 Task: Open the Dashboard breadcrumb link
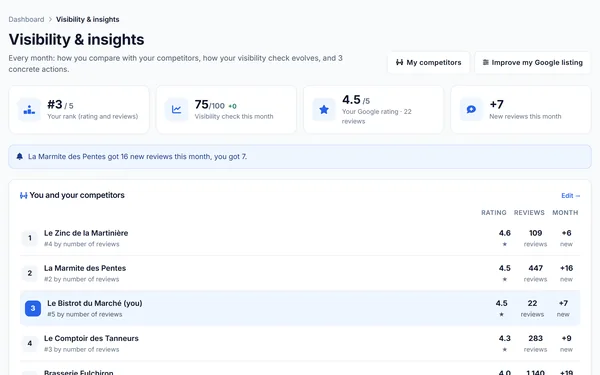point(26,20)
